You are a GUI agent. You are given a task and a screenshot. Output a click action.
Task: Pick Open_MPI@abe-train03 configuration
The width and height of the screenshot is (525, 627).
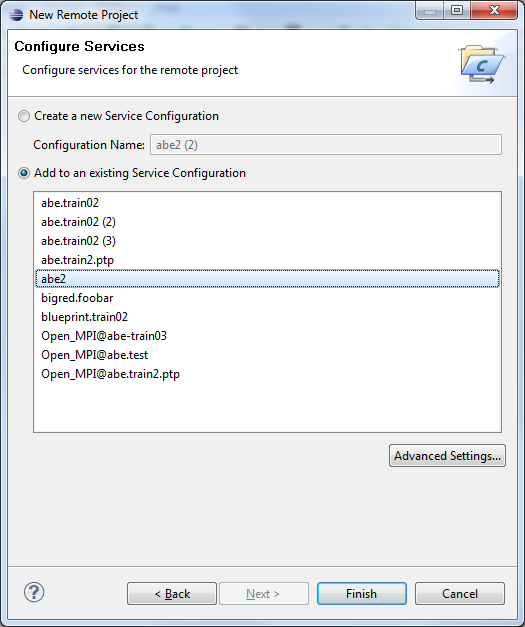click(267, 336)
